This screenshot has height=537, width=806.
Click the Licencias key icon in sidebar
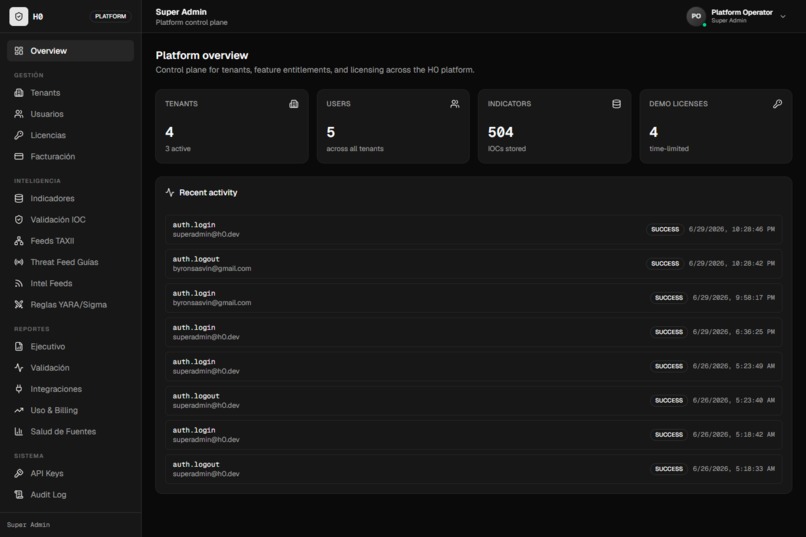[x=19, y=135]
